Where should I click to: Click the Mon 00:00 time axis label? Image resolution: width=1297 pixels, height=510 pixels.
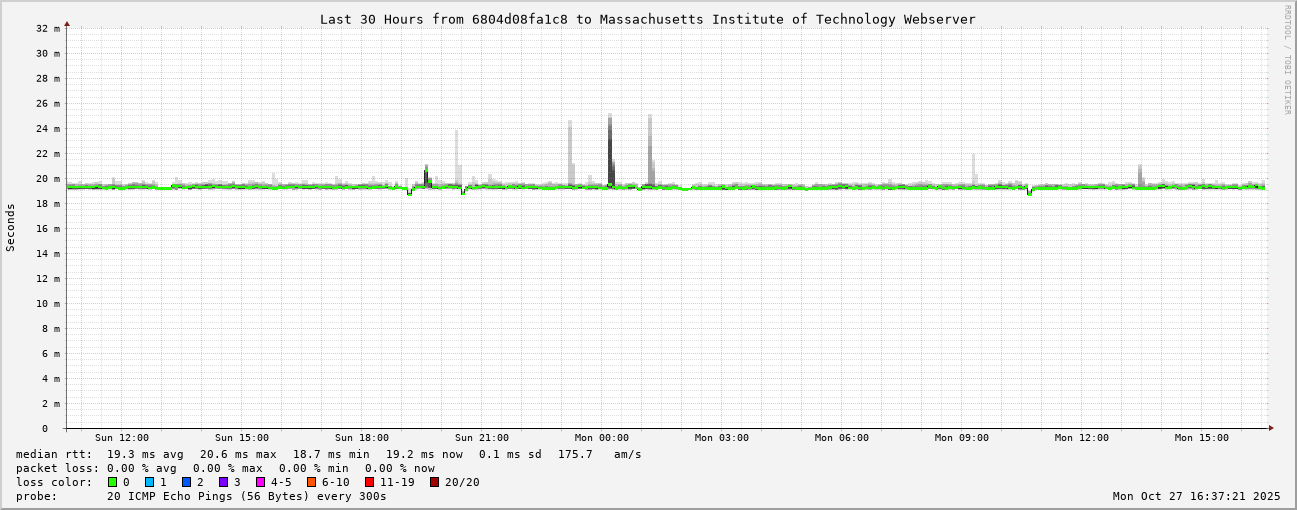point(602,438)
